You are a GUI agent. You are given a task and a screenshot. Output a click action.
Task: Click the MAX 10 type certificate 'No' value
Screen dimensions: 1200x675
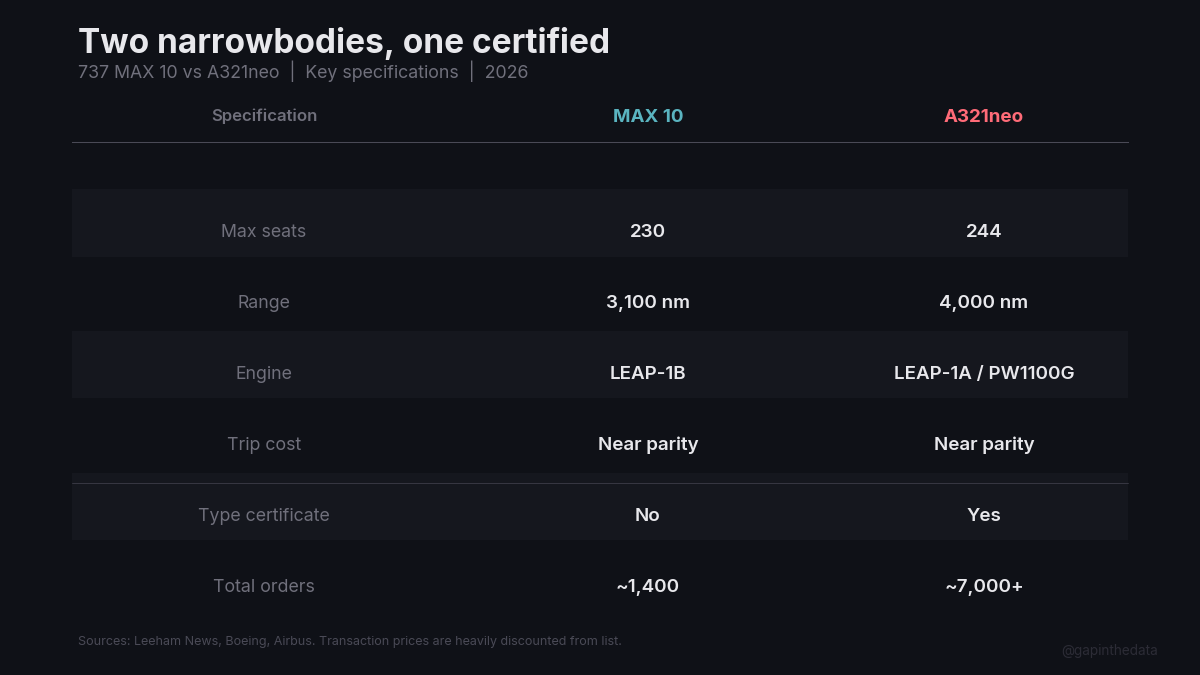(x=647, y=515)
